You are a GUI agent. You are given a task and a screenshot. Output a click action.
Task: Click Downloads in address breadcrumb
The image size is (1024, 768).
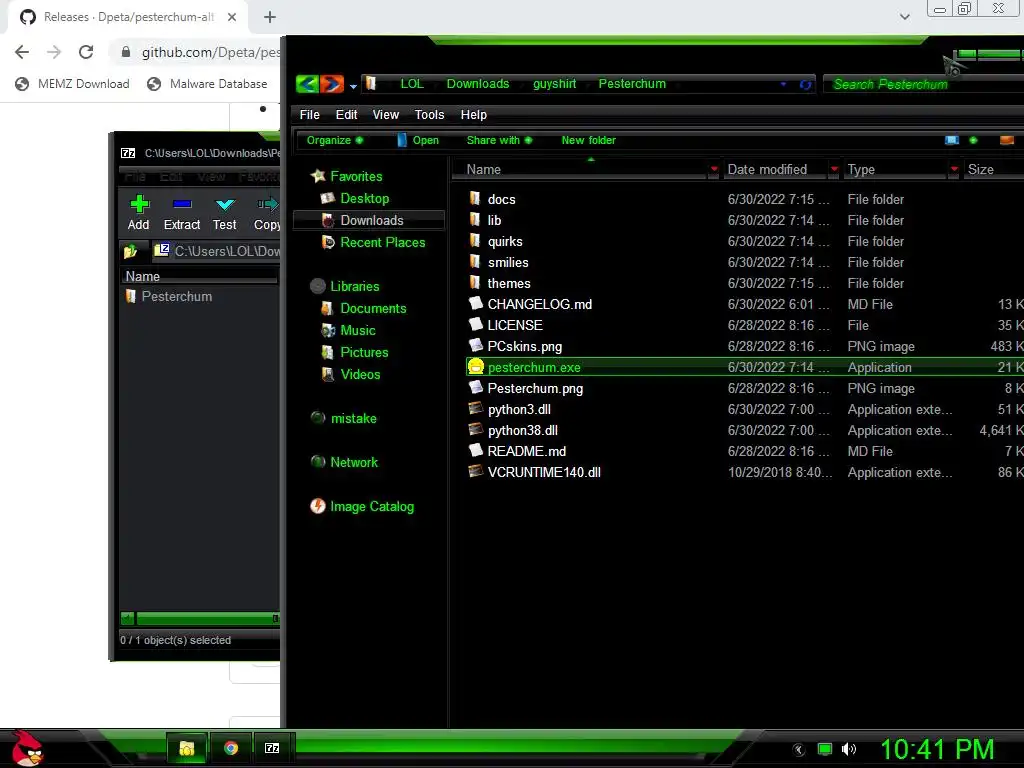(x=477, y=84)
